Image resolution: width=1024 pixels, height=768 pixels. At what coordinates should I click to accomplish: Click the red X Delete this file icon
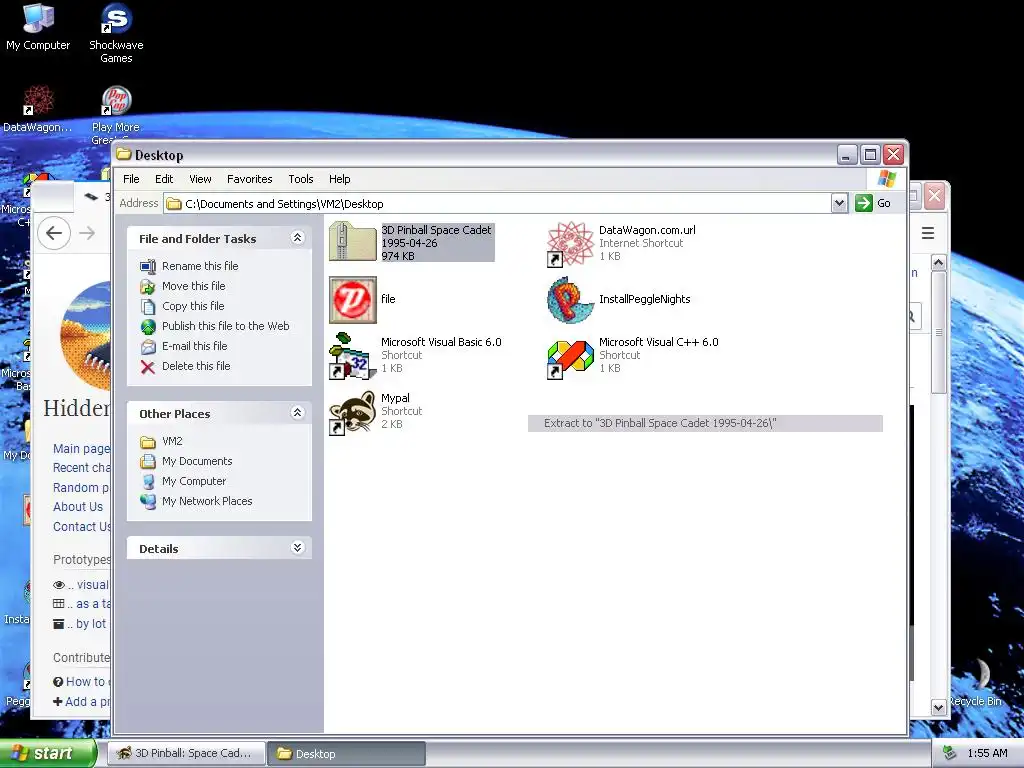tap(148, 366)
